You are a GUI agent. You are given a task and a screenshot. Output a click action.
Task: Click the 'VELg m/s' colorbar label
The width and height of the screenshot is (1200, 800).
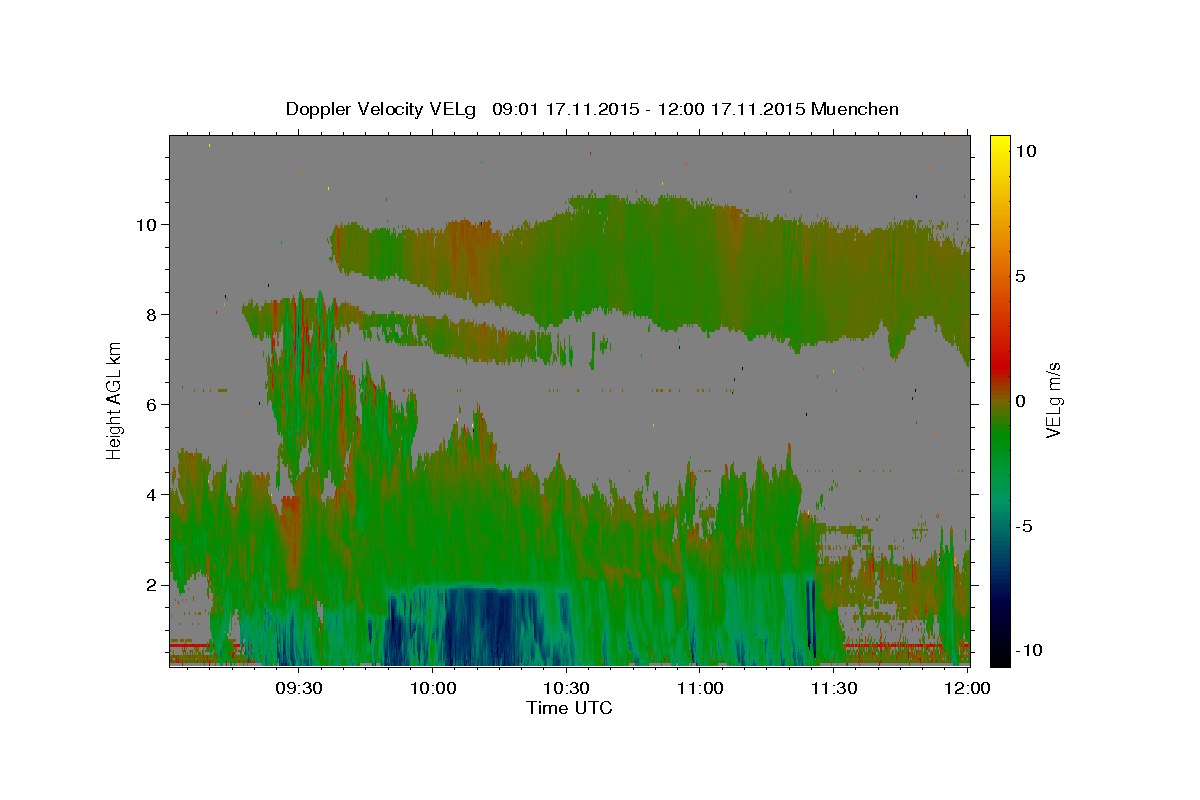[x=1053, y=401]
